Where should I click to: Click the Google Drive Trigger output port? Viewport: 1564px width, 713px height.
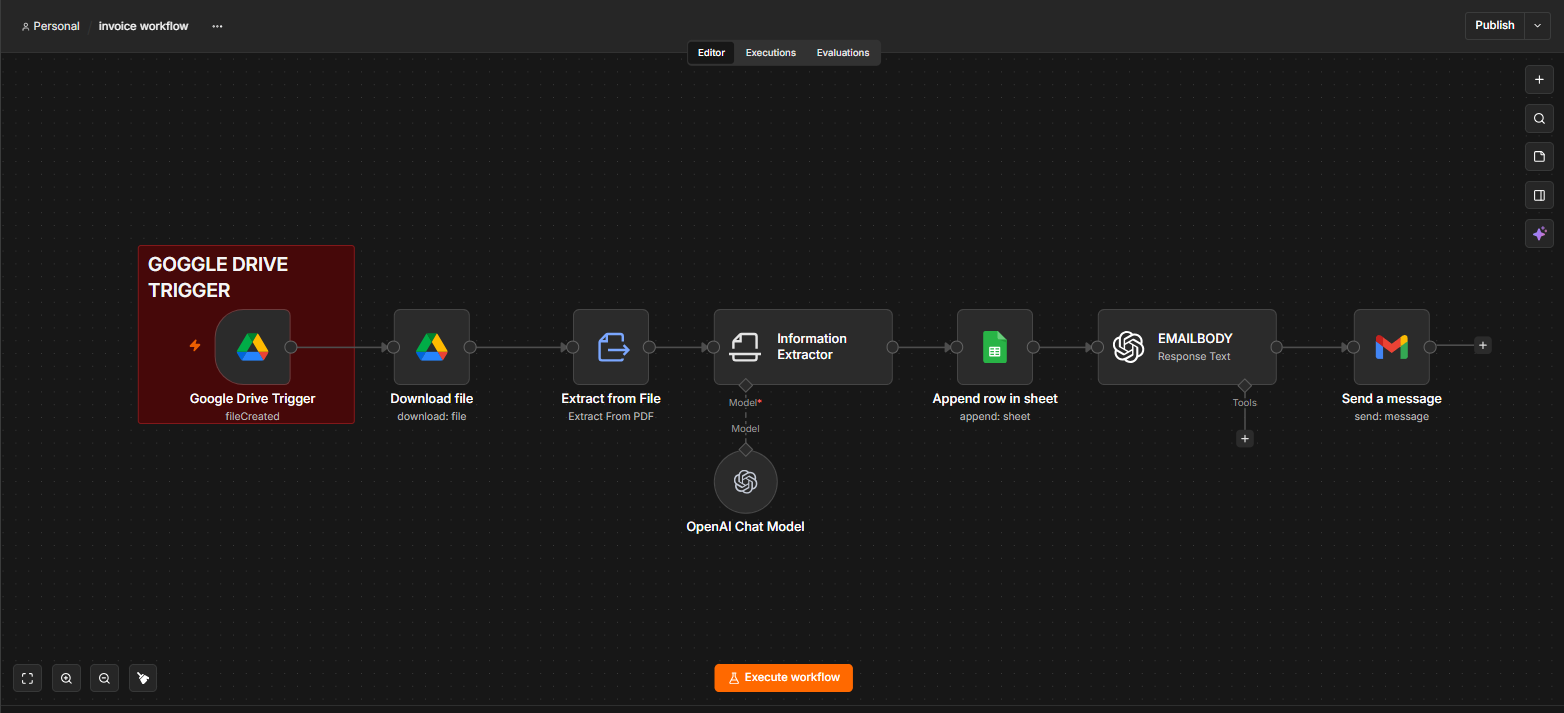[x=291, y=347]
